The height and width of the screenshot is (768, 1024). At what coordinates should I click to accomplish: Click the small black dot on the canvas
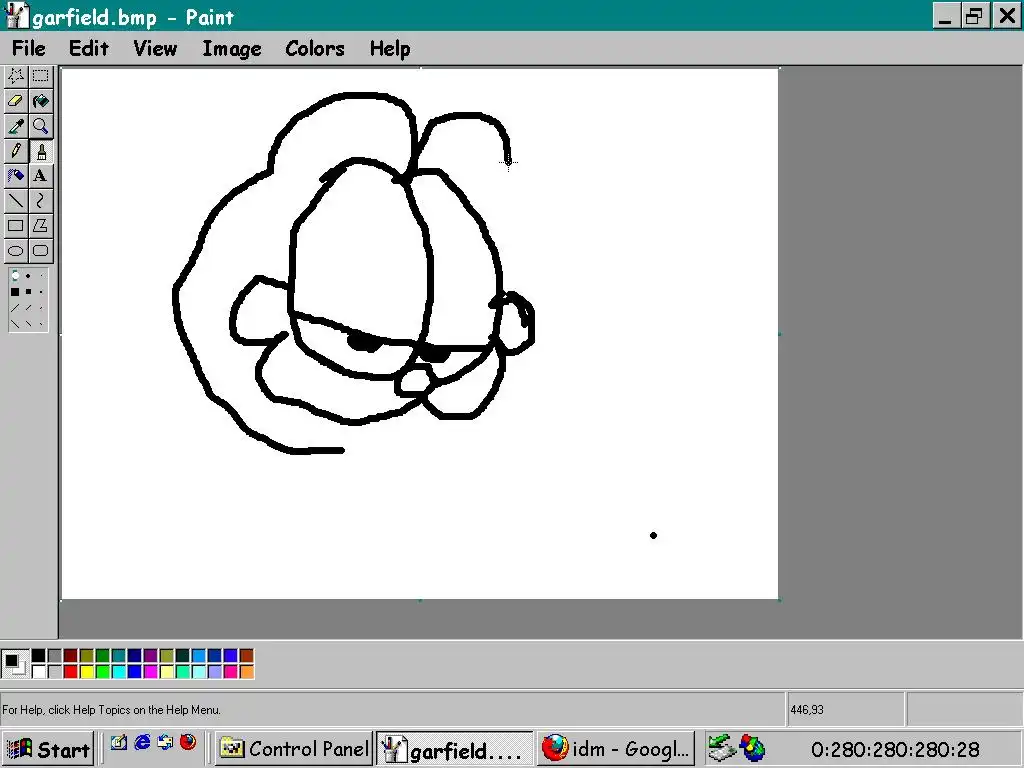(x=653, y=536)
